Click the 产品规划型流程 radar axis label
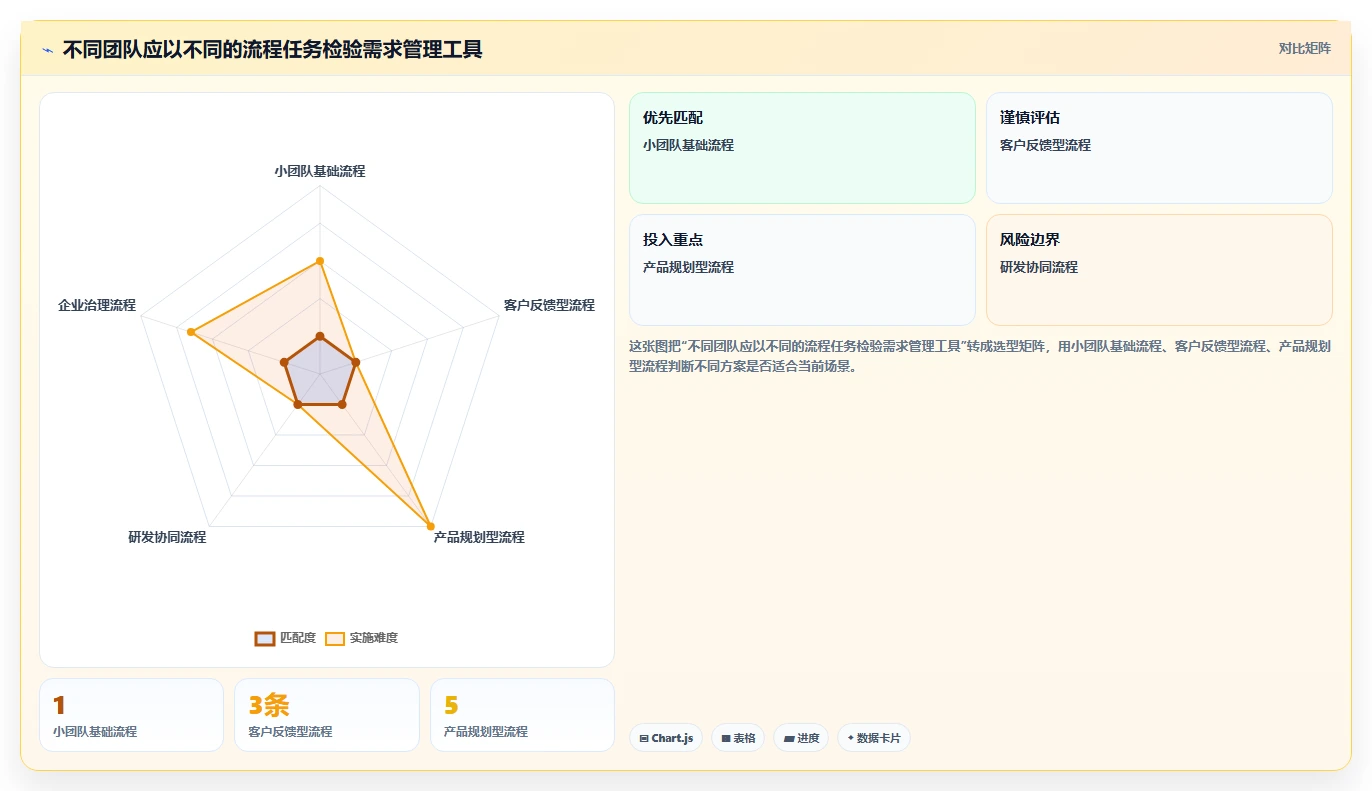The image size is (1372, 791). (479, 537)
